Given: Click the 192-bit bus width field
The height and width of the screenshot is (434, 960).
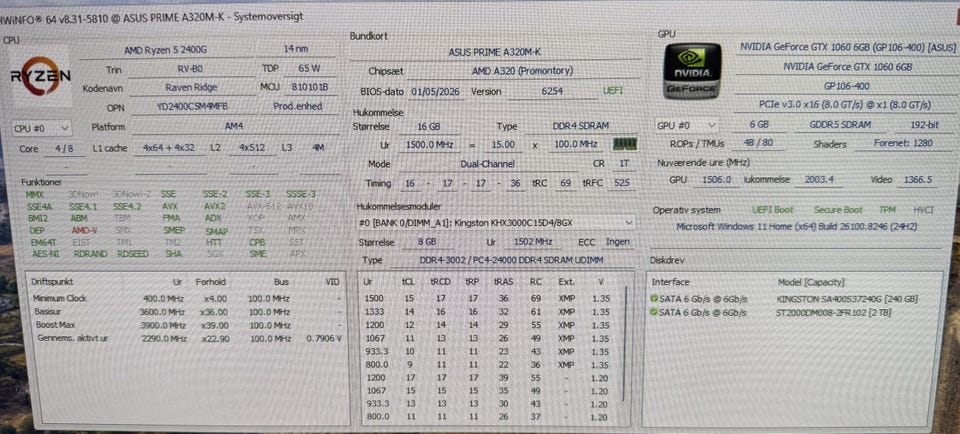Looking at the screenshot, I should point(926,124).
